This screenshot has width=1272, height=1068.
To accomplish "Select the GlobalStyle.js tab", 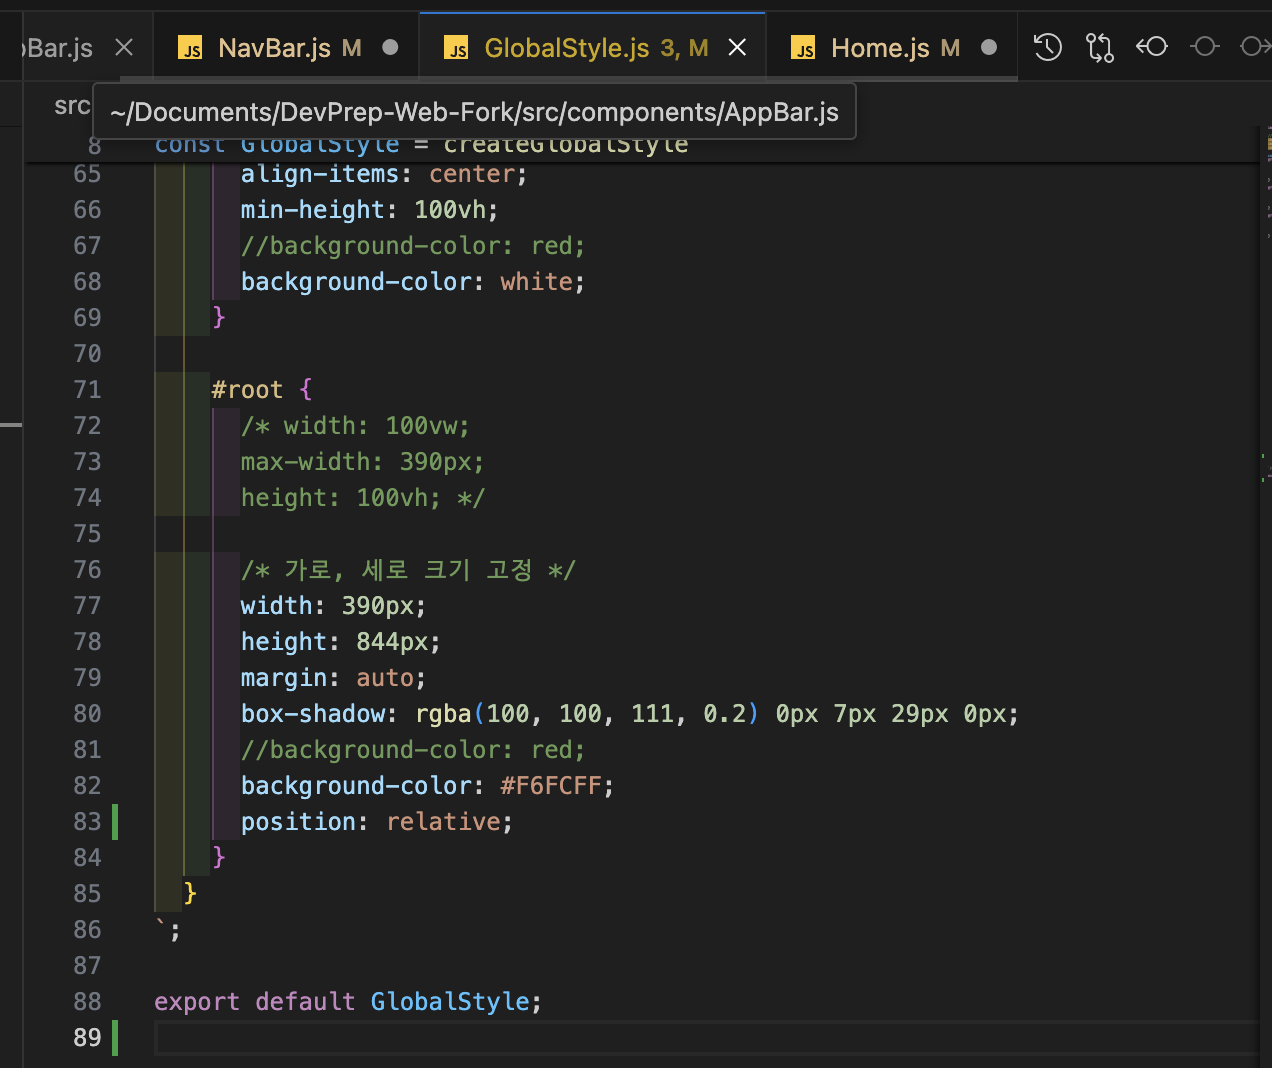I will pos(566,48).
